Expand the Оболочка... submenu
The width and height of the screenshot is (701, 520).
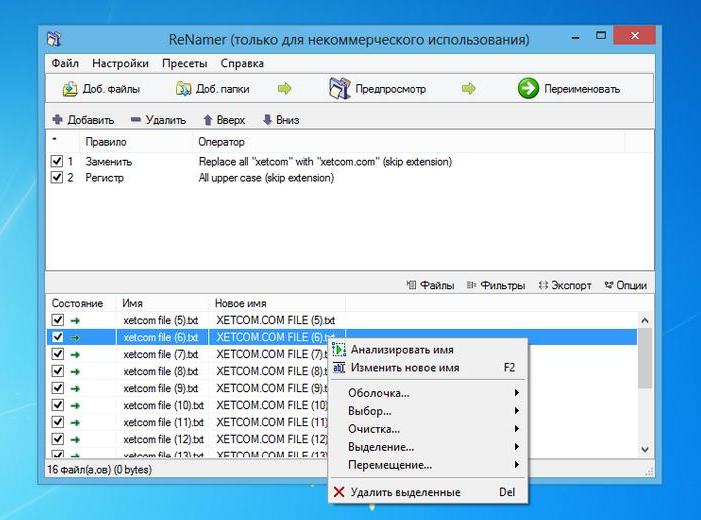click(x=428, y=393)
